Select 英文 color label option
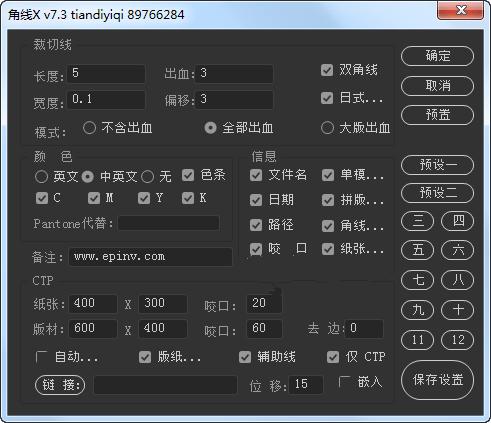491x423 pixels. (x=41, y=177)
